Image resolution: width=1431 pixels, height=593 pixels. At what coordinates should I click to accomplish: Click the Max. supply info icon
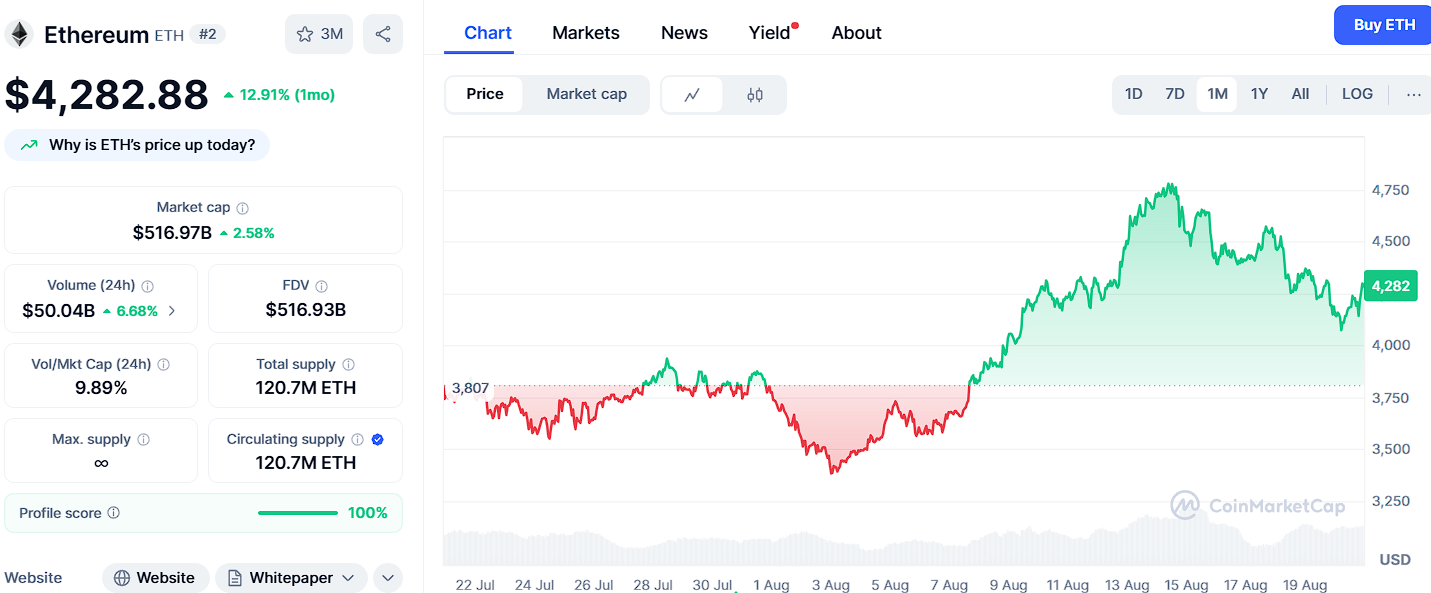click(143, 440)
